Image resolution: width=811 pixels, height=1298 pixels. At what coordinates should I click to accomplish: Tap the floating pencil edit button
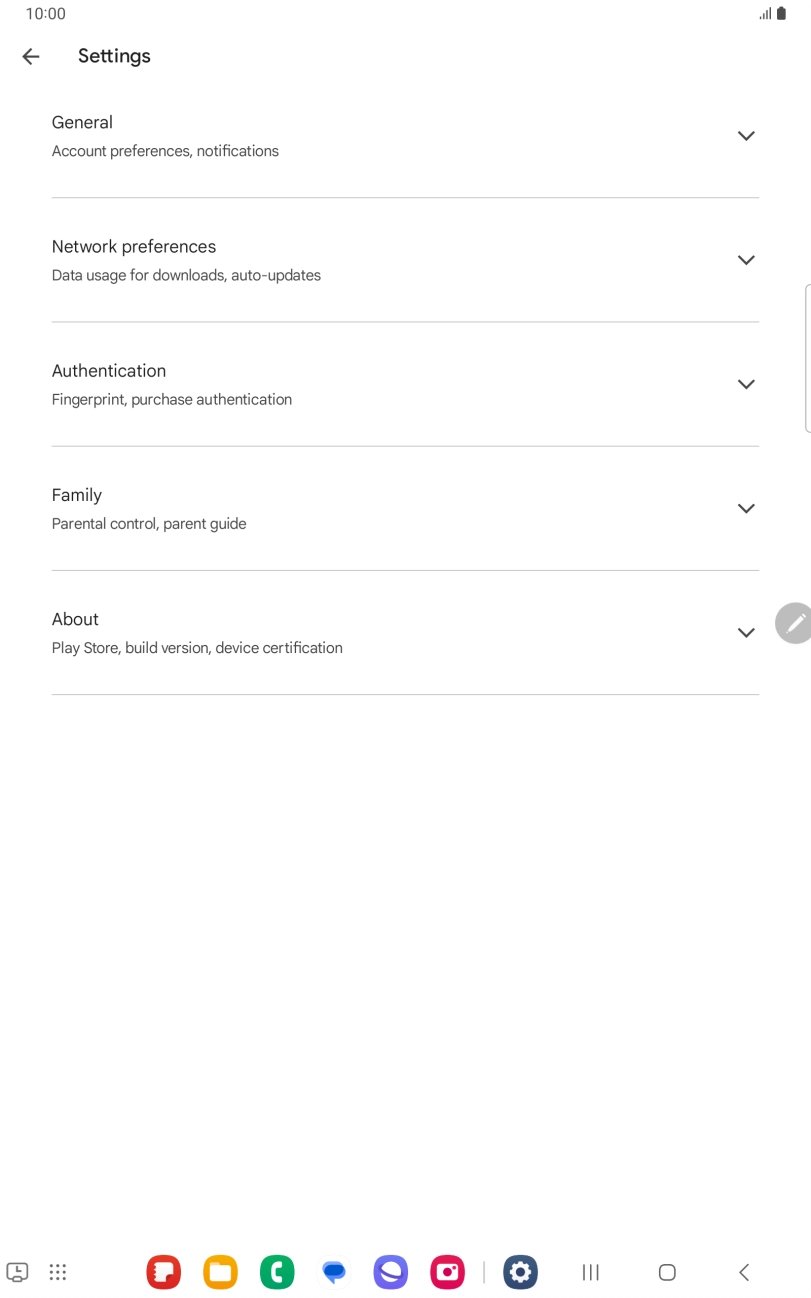click(x=795, y=623)
